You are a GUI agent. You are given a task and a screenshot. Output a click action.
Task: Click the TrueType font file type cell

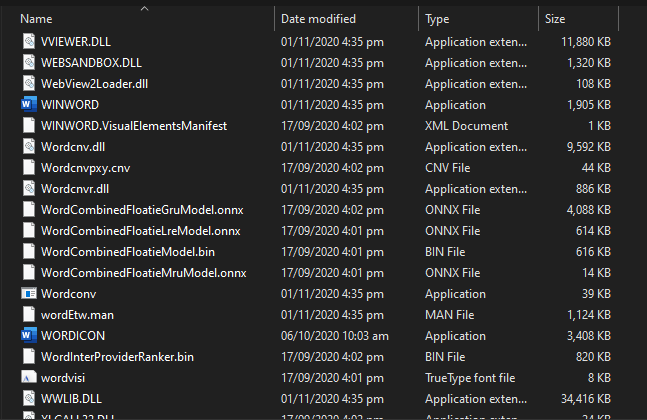470,378
